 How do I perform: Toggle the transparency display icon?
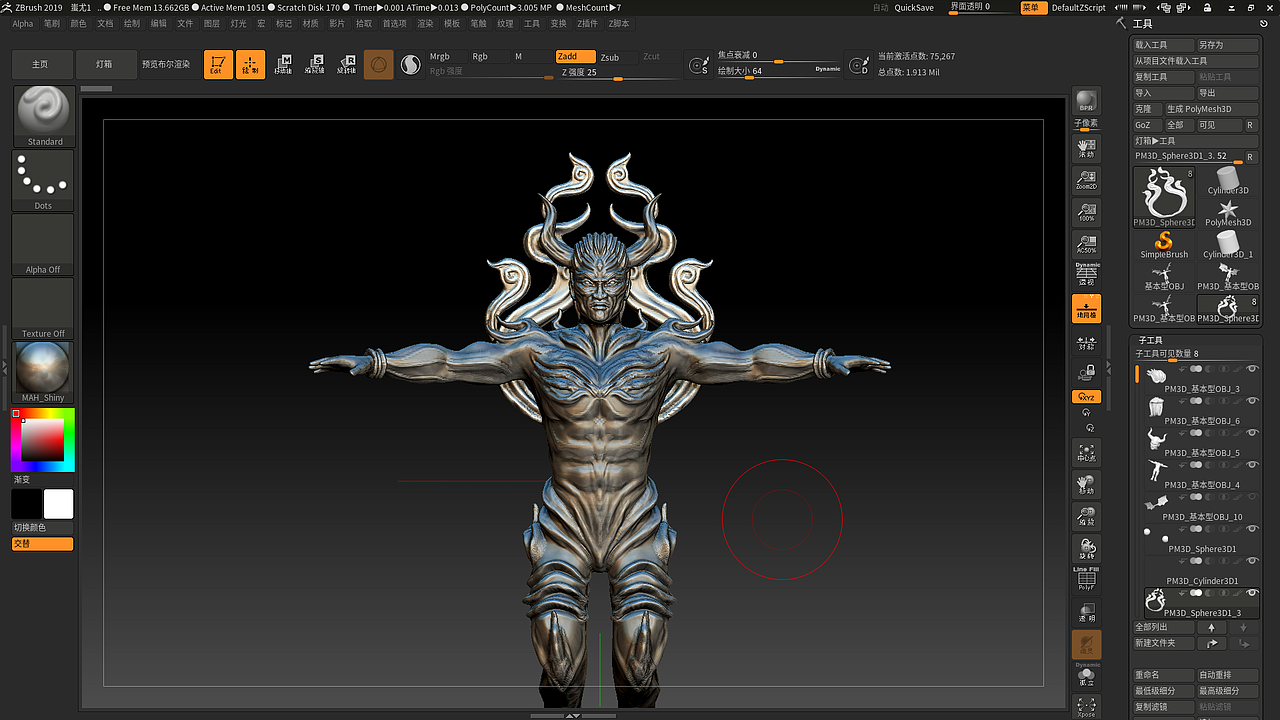pos(1086,613)
